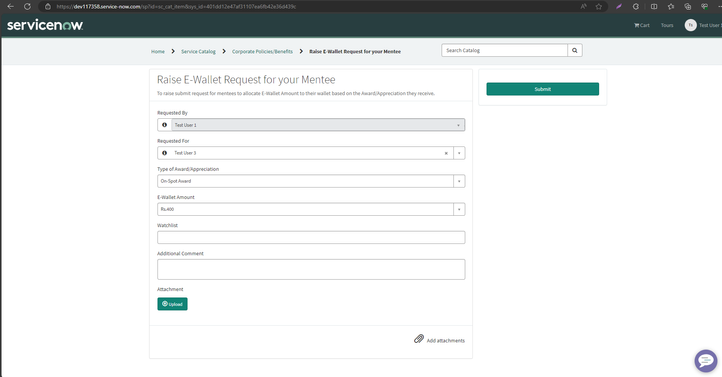Open the Tours menu
The height and width of the screenshot is (377, 722).
pyautogui.click(x=667, y=25)
